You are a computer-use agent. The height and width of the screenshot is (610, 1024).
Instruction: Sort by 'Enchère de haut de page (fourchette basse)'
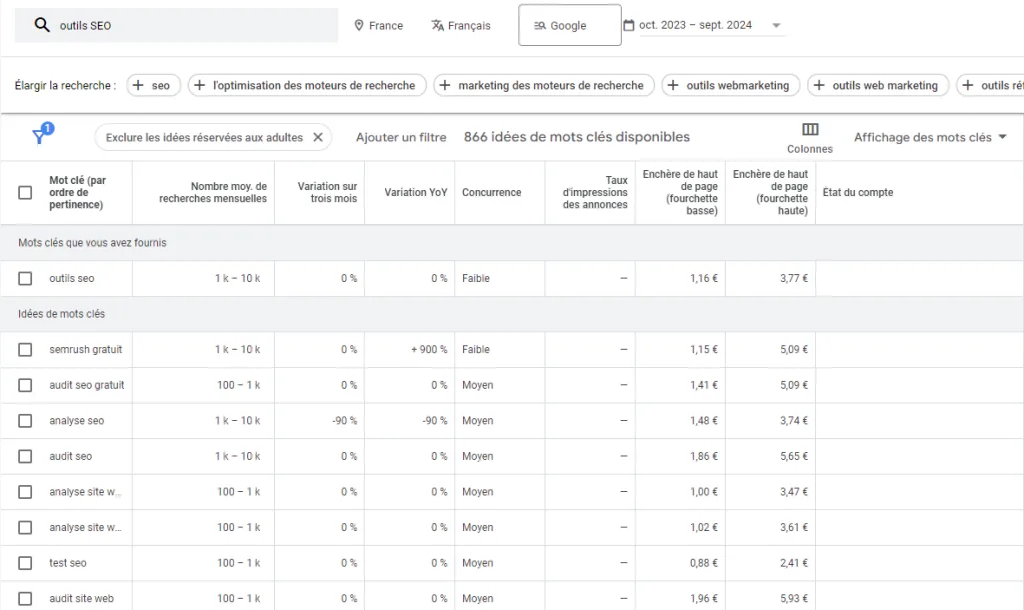[680, 193]
